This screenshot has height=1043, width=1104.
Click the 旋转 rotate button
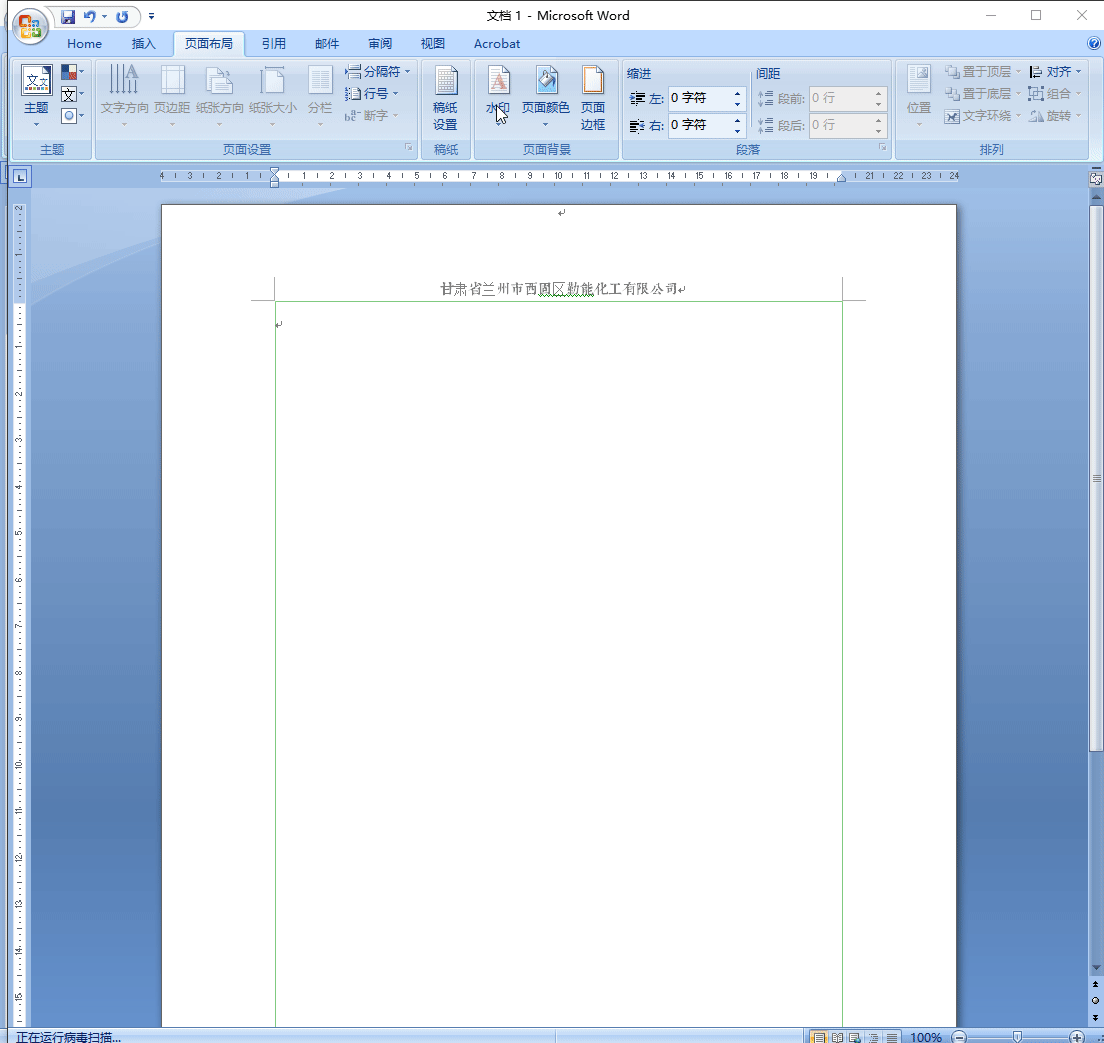pos(1055,115)
